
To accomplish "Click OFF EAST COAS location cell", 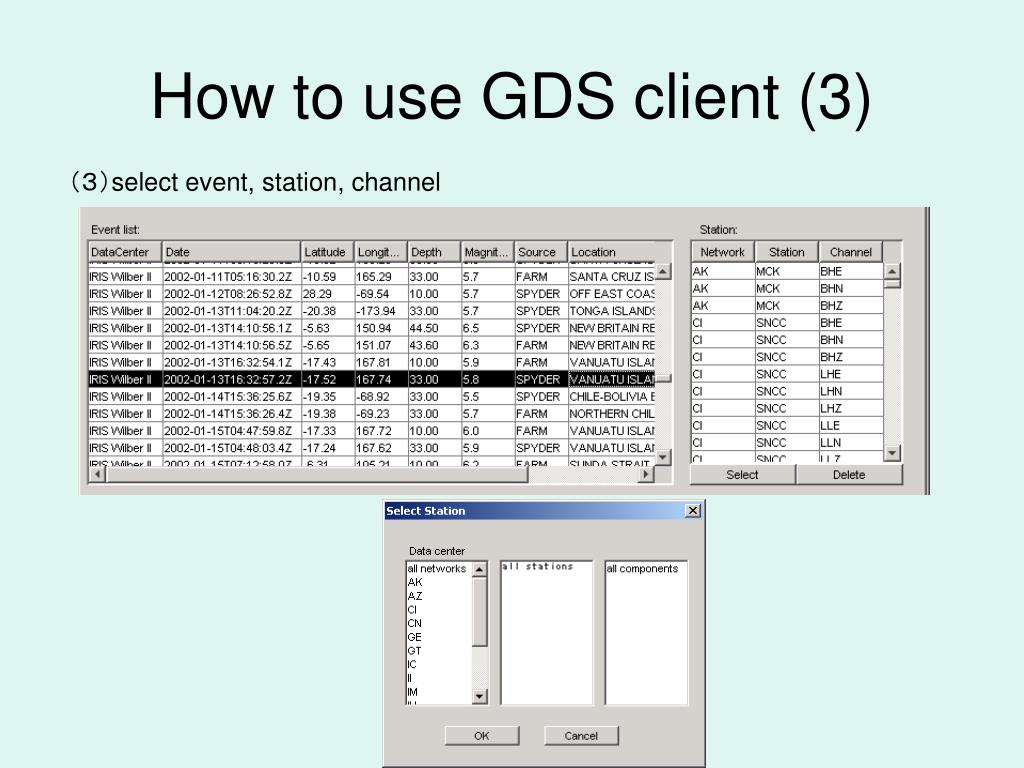I will [612, 294].
